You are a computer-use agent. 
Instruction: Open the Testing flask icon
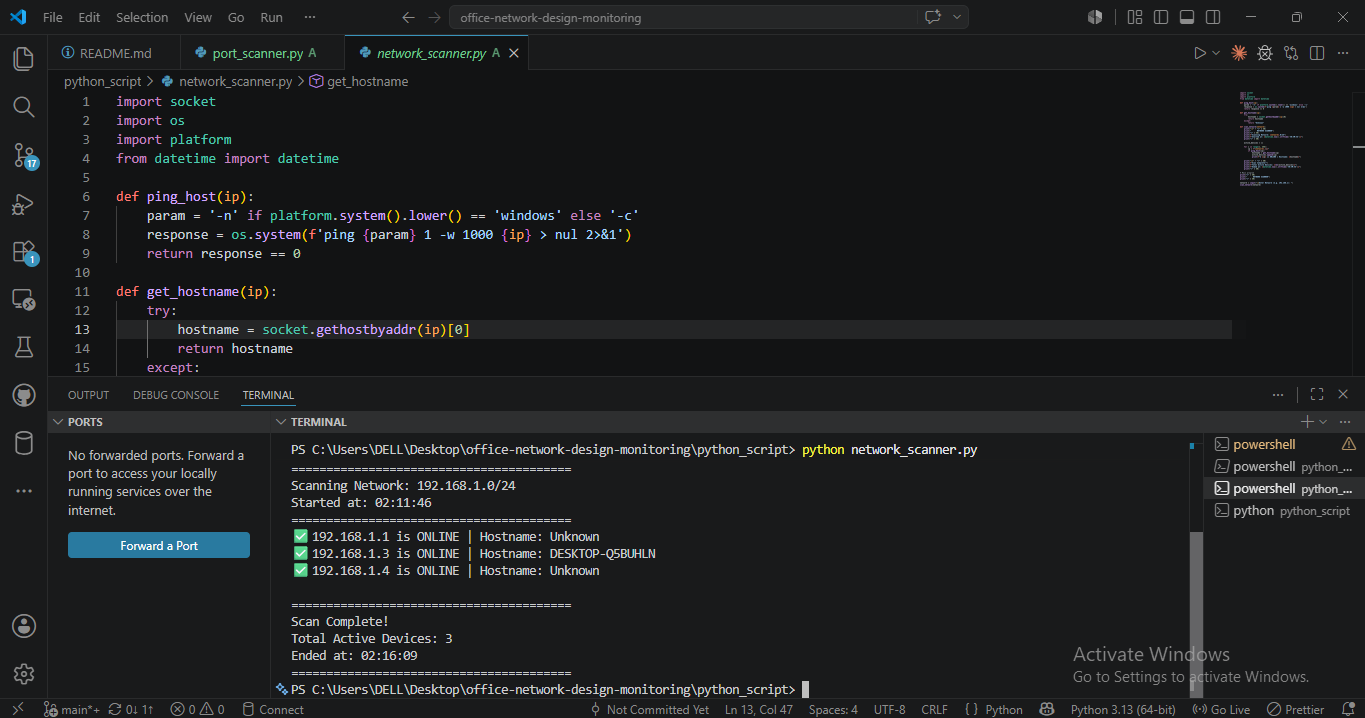click(x=24, y=347)
